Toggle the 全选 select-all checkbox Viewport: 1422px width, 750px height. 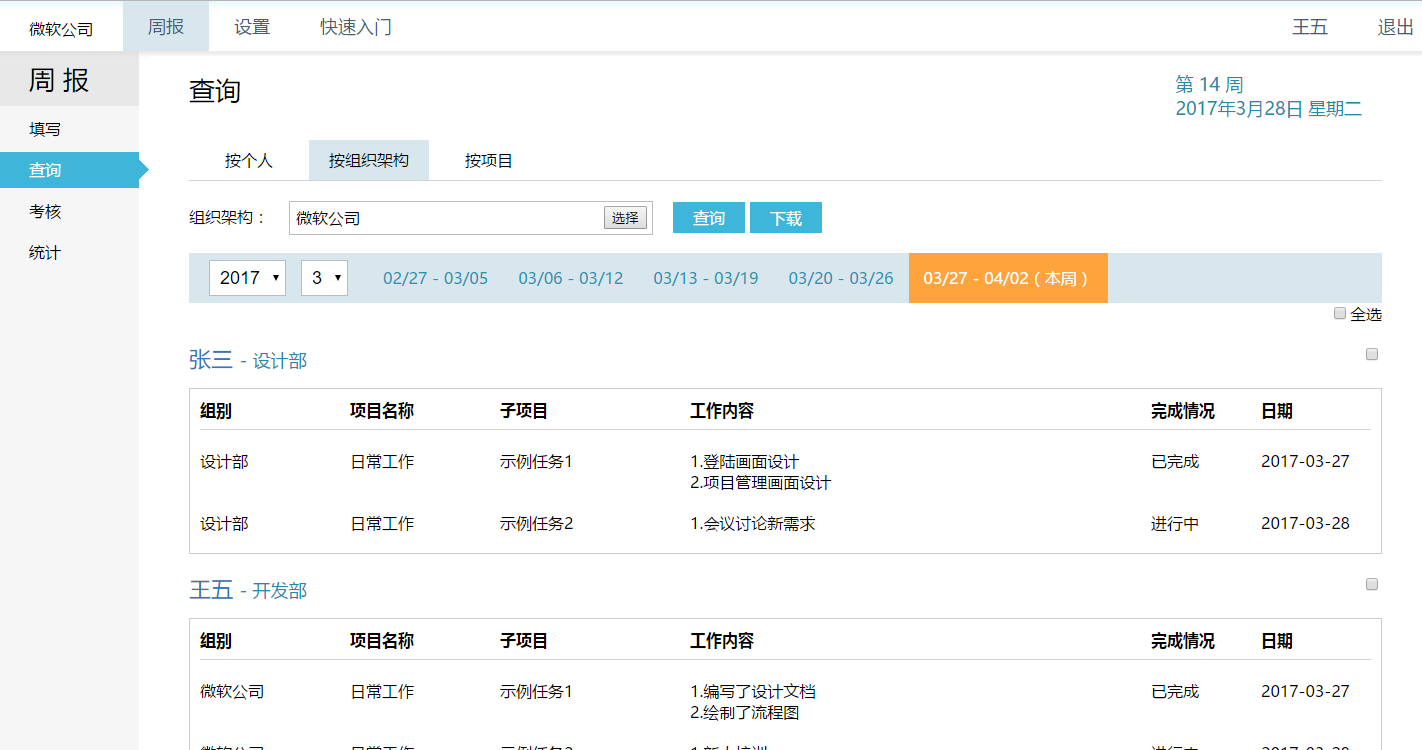tap(1340, 314)
